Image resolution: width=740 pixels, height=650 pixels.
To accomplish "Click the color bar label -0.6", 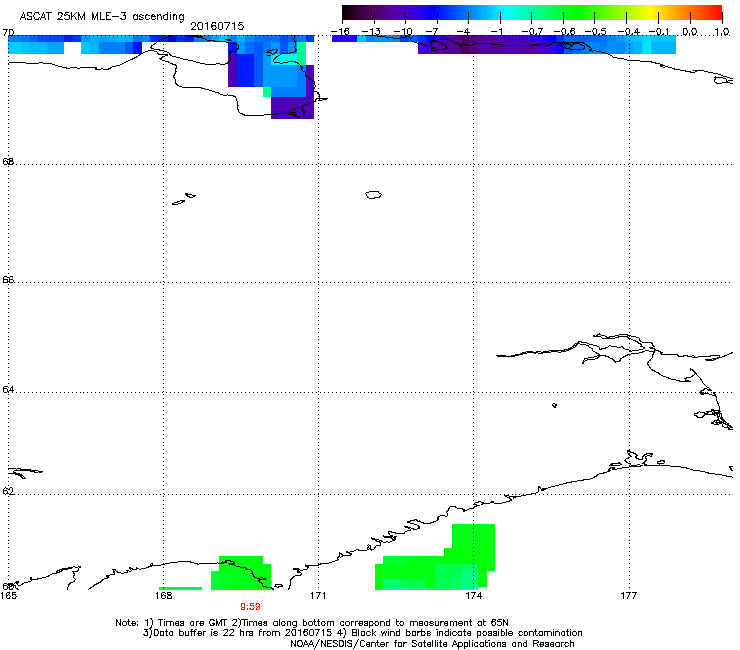I will tap(564, 32).
